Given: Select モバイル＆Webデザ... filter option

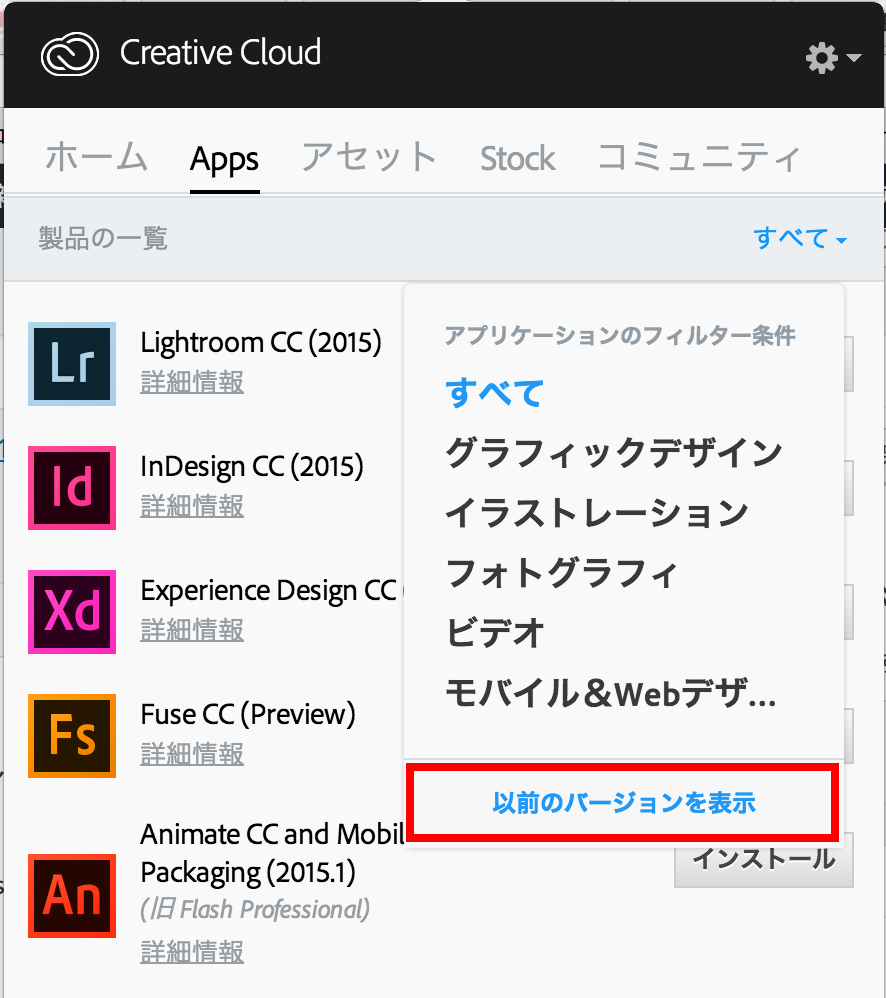Looking at the screenshot, I should 610,692.
